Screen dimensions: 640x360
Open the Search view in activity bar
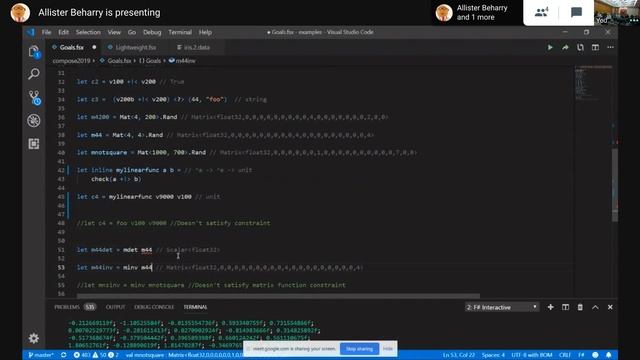click(34, 74)
